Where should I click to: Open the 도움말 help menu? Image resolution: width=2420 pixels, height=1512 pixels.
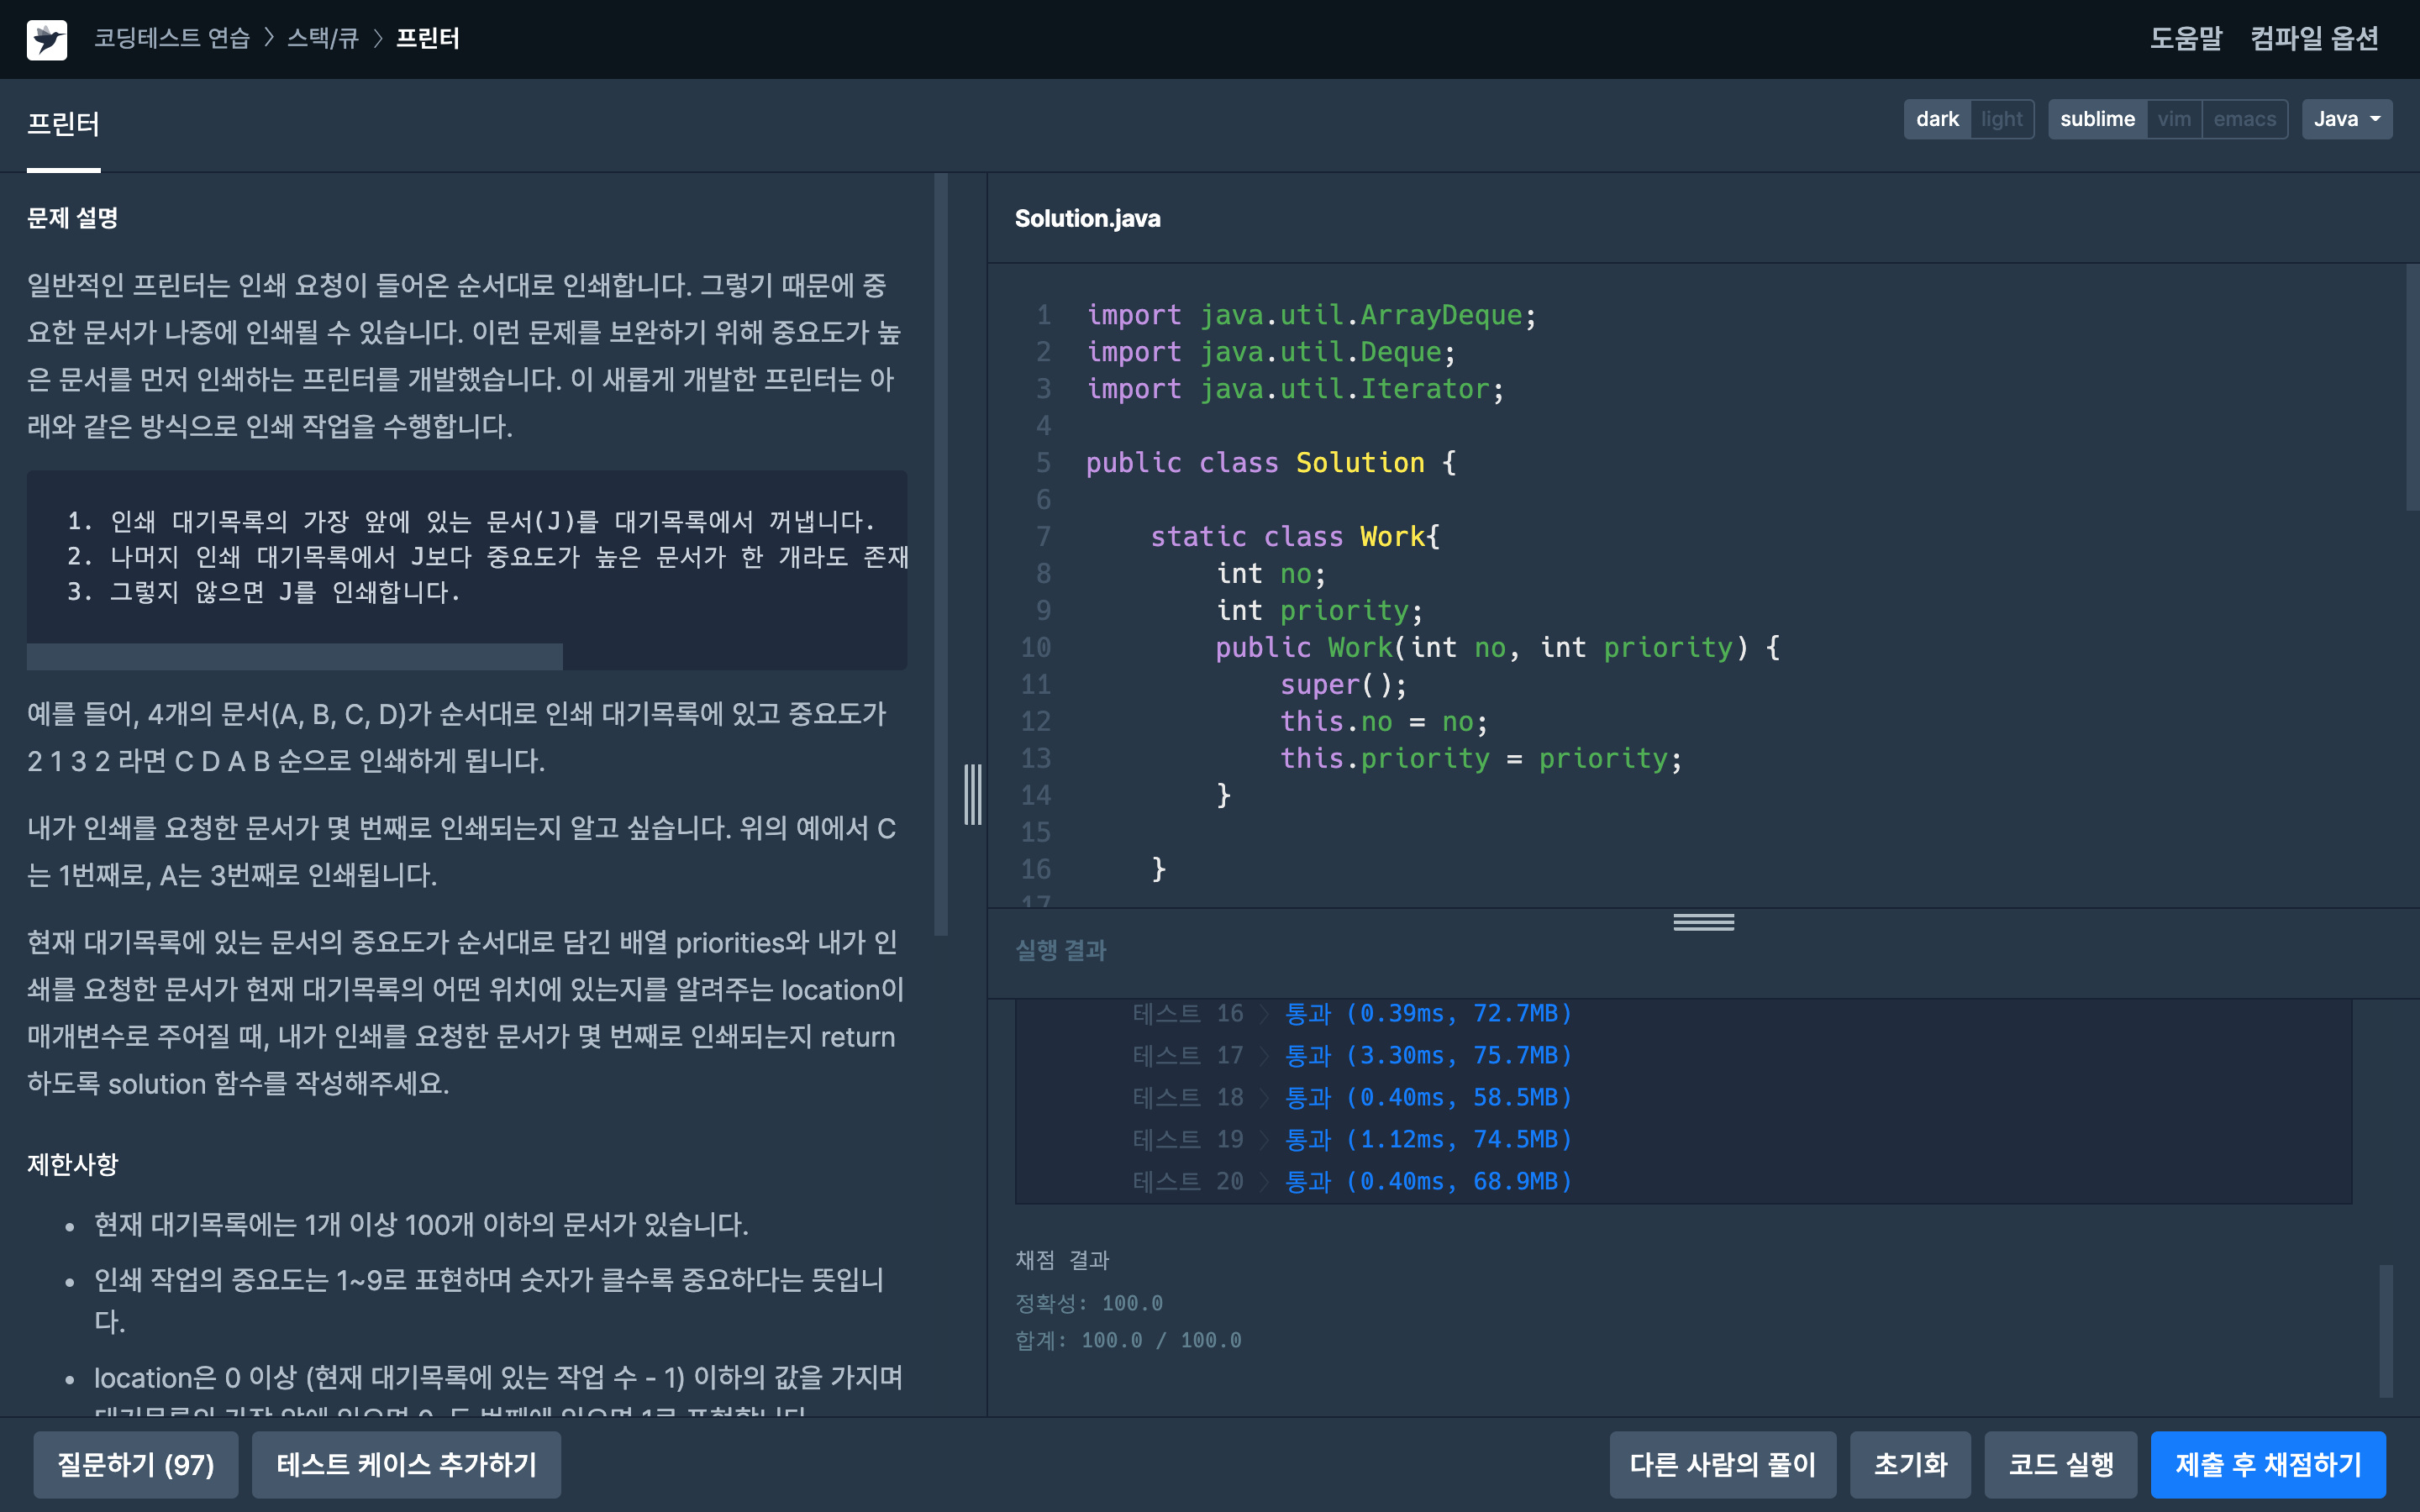point(2185,38)
